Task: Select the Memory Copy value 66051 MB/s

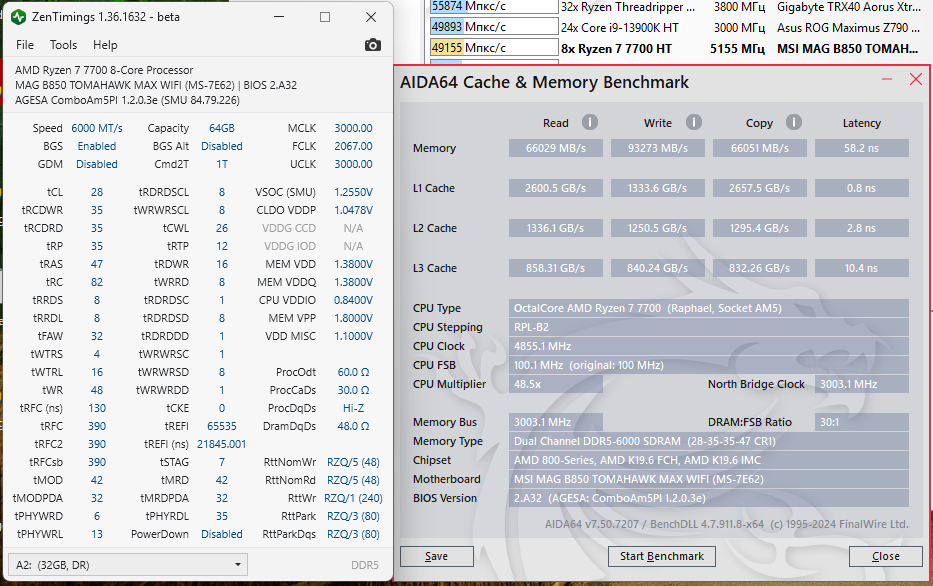Action: pyautogui.click(x=760, y=148)
